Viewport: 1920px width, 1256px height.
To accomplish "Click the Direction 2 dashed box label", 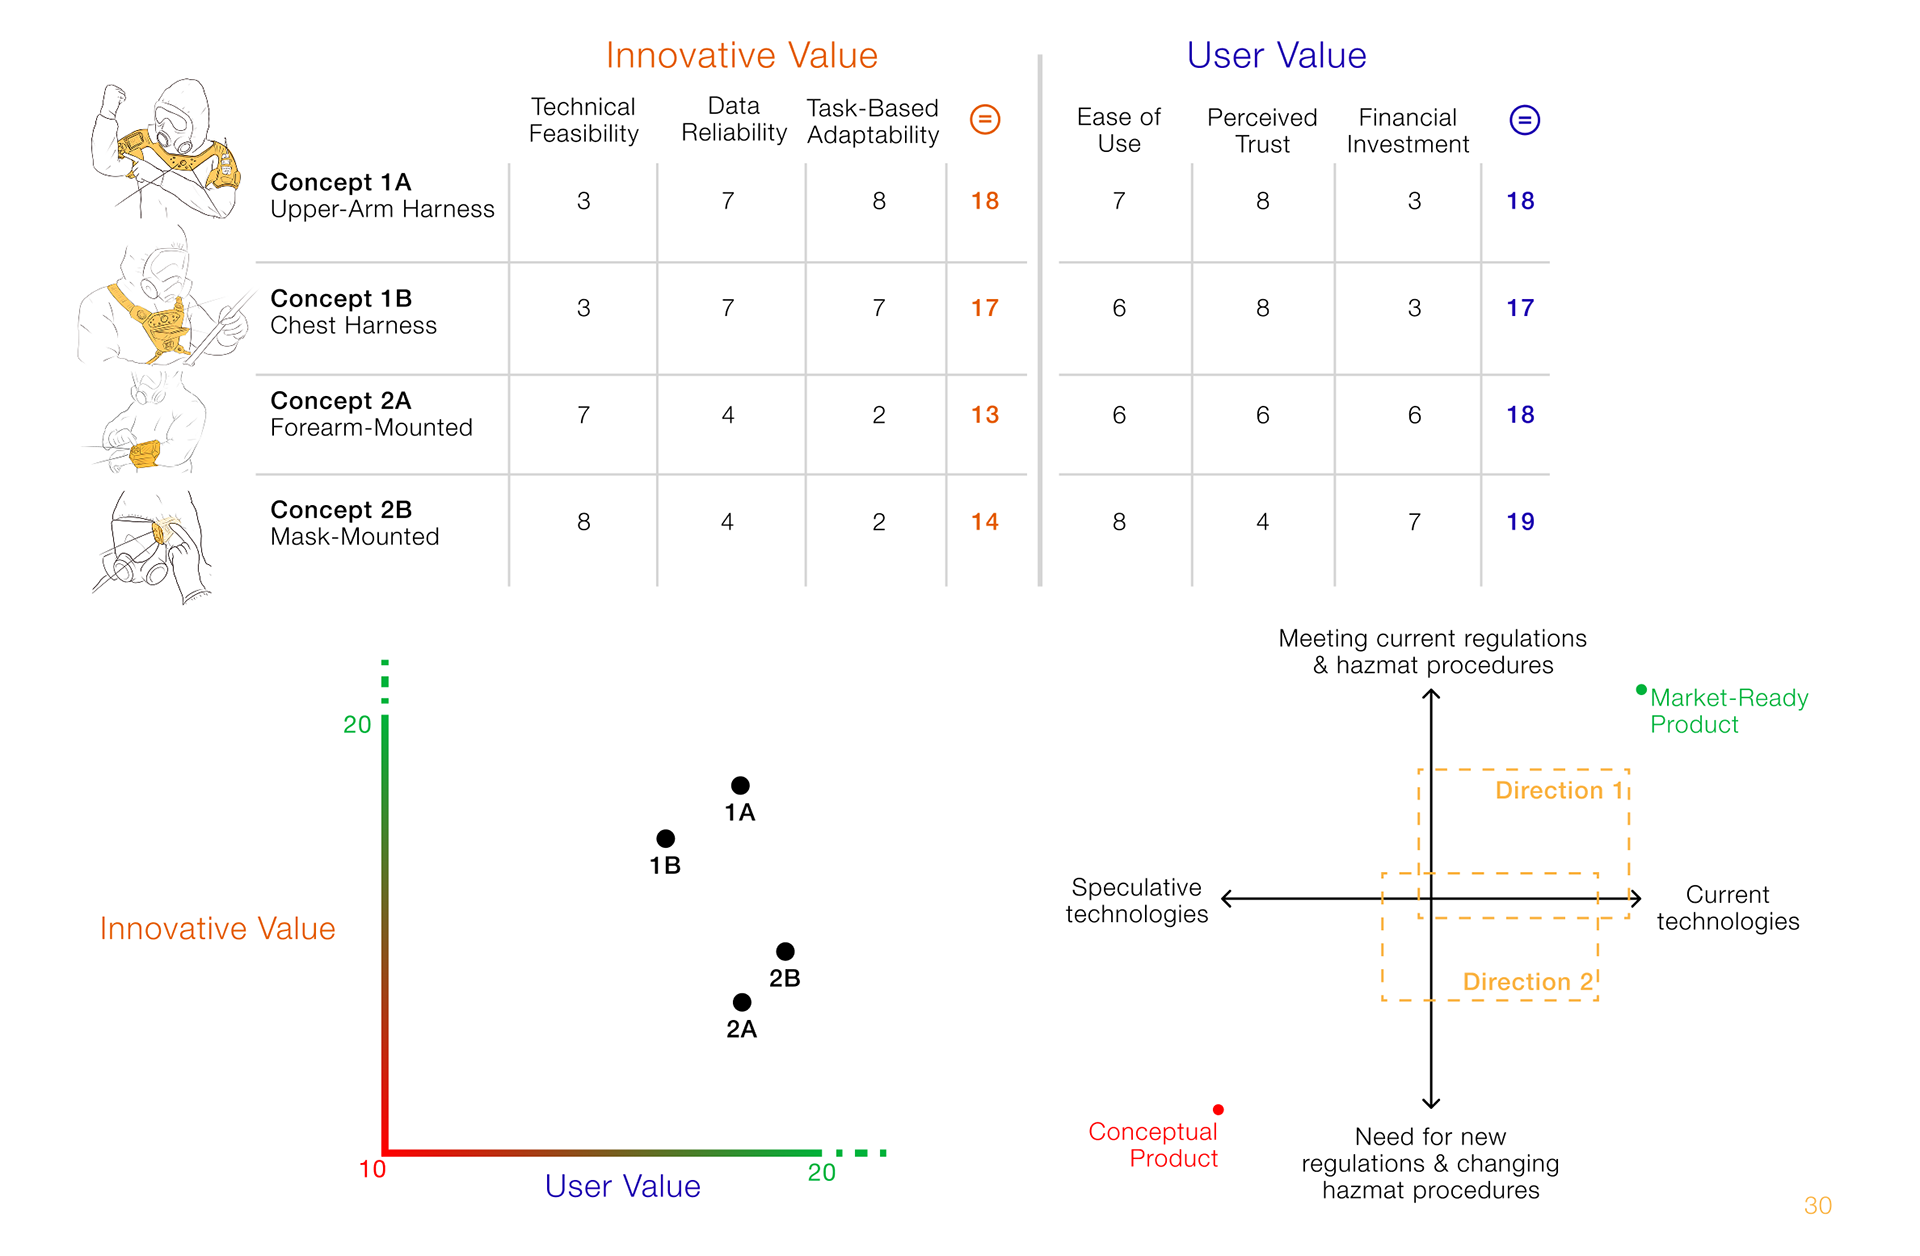I will [1527, 982].
